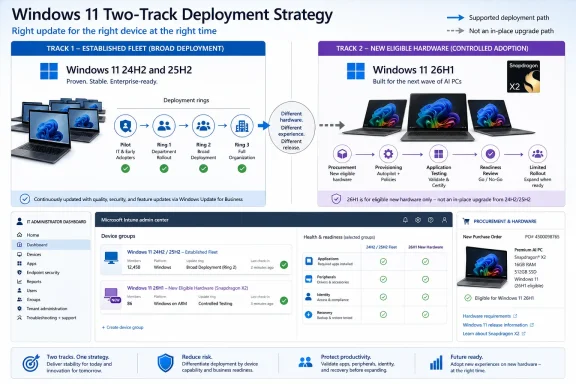Click the notification bell in Intune header

pos(405,220)
